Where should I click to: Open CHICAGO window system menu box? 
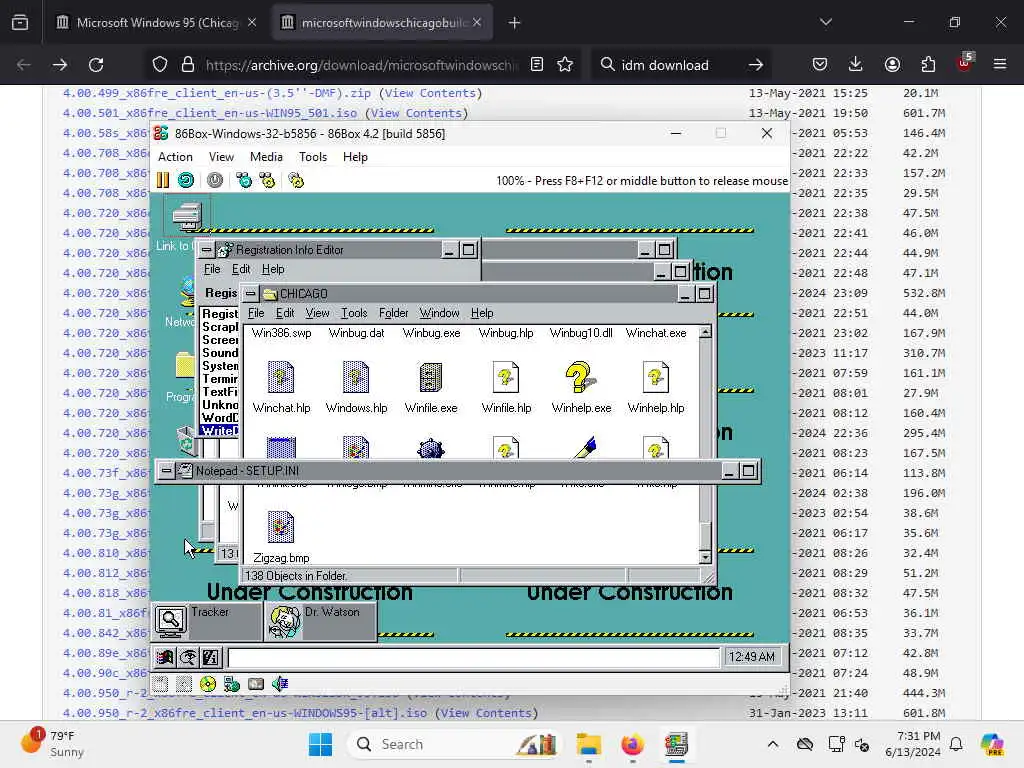(x=251, y=294)
